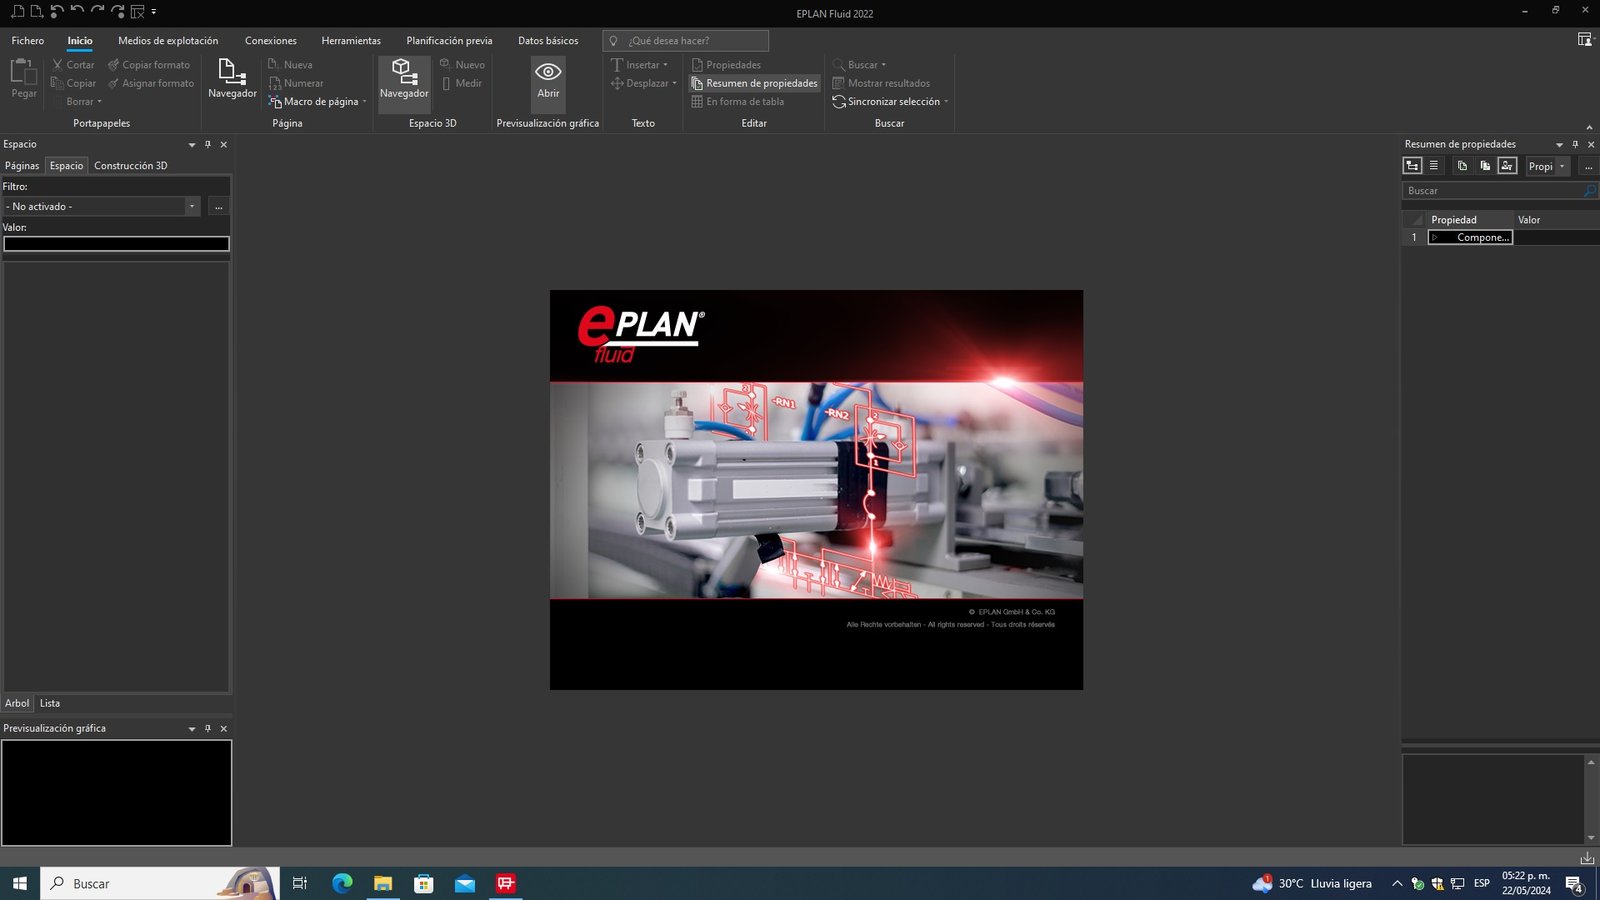Click Nuevo in Espacio 3D group

[x=462, y=65]
